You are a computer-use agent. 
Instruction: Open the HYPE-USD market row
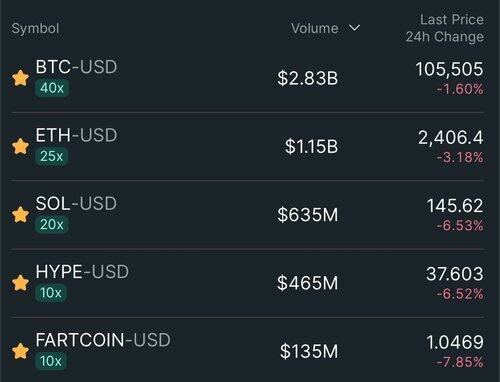248,283
